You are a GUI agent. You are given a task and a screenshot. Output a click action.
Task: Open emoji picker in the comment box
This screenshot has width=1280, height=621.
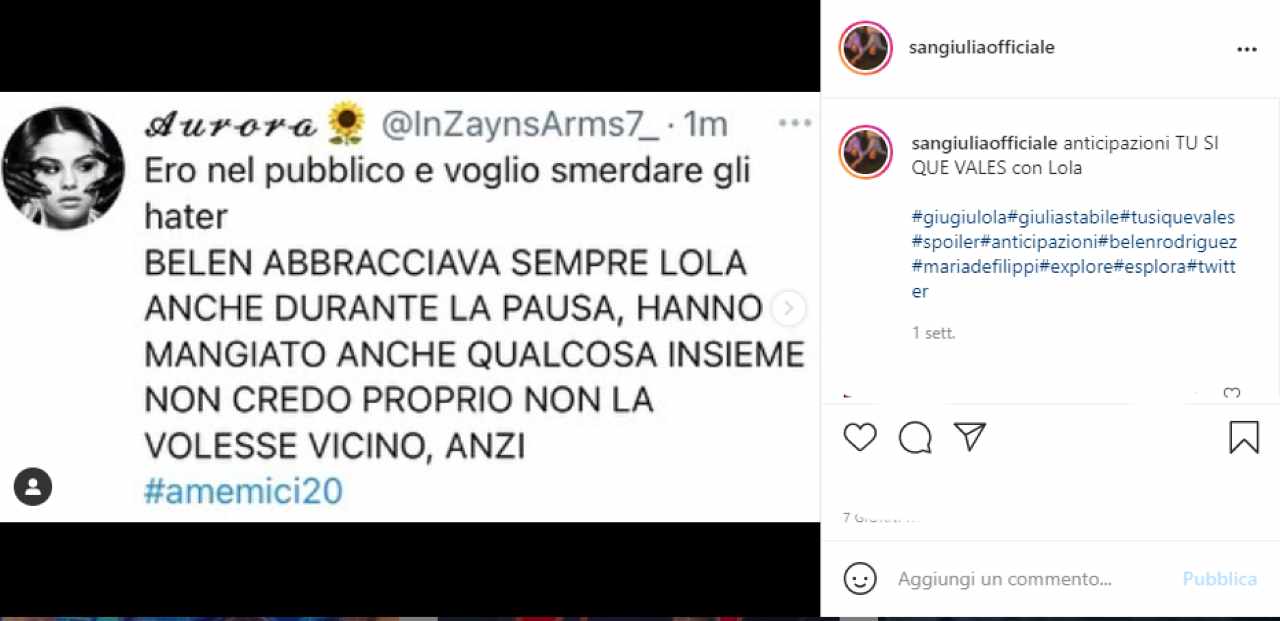(x=860, y=578)
